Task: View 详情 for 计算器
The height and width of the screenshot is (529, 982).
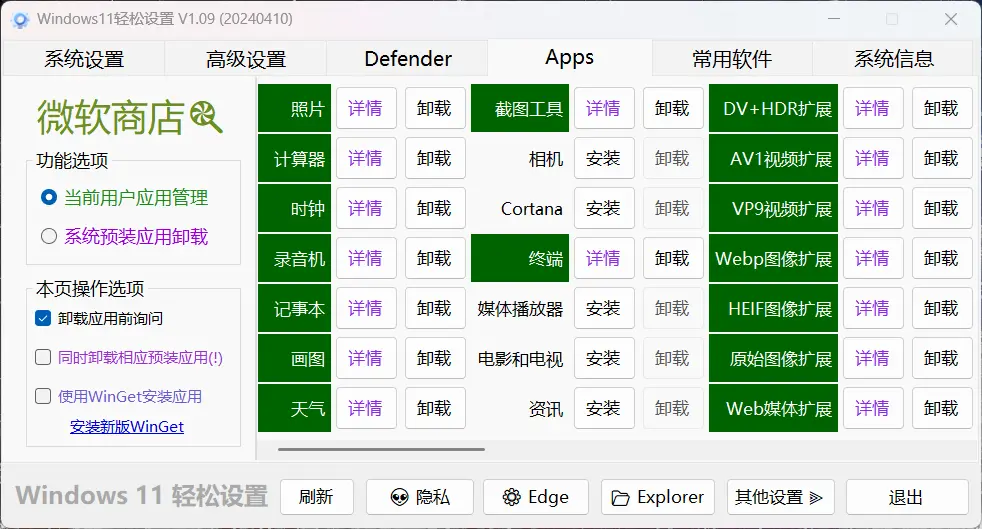Action: [x=366, y=158]
